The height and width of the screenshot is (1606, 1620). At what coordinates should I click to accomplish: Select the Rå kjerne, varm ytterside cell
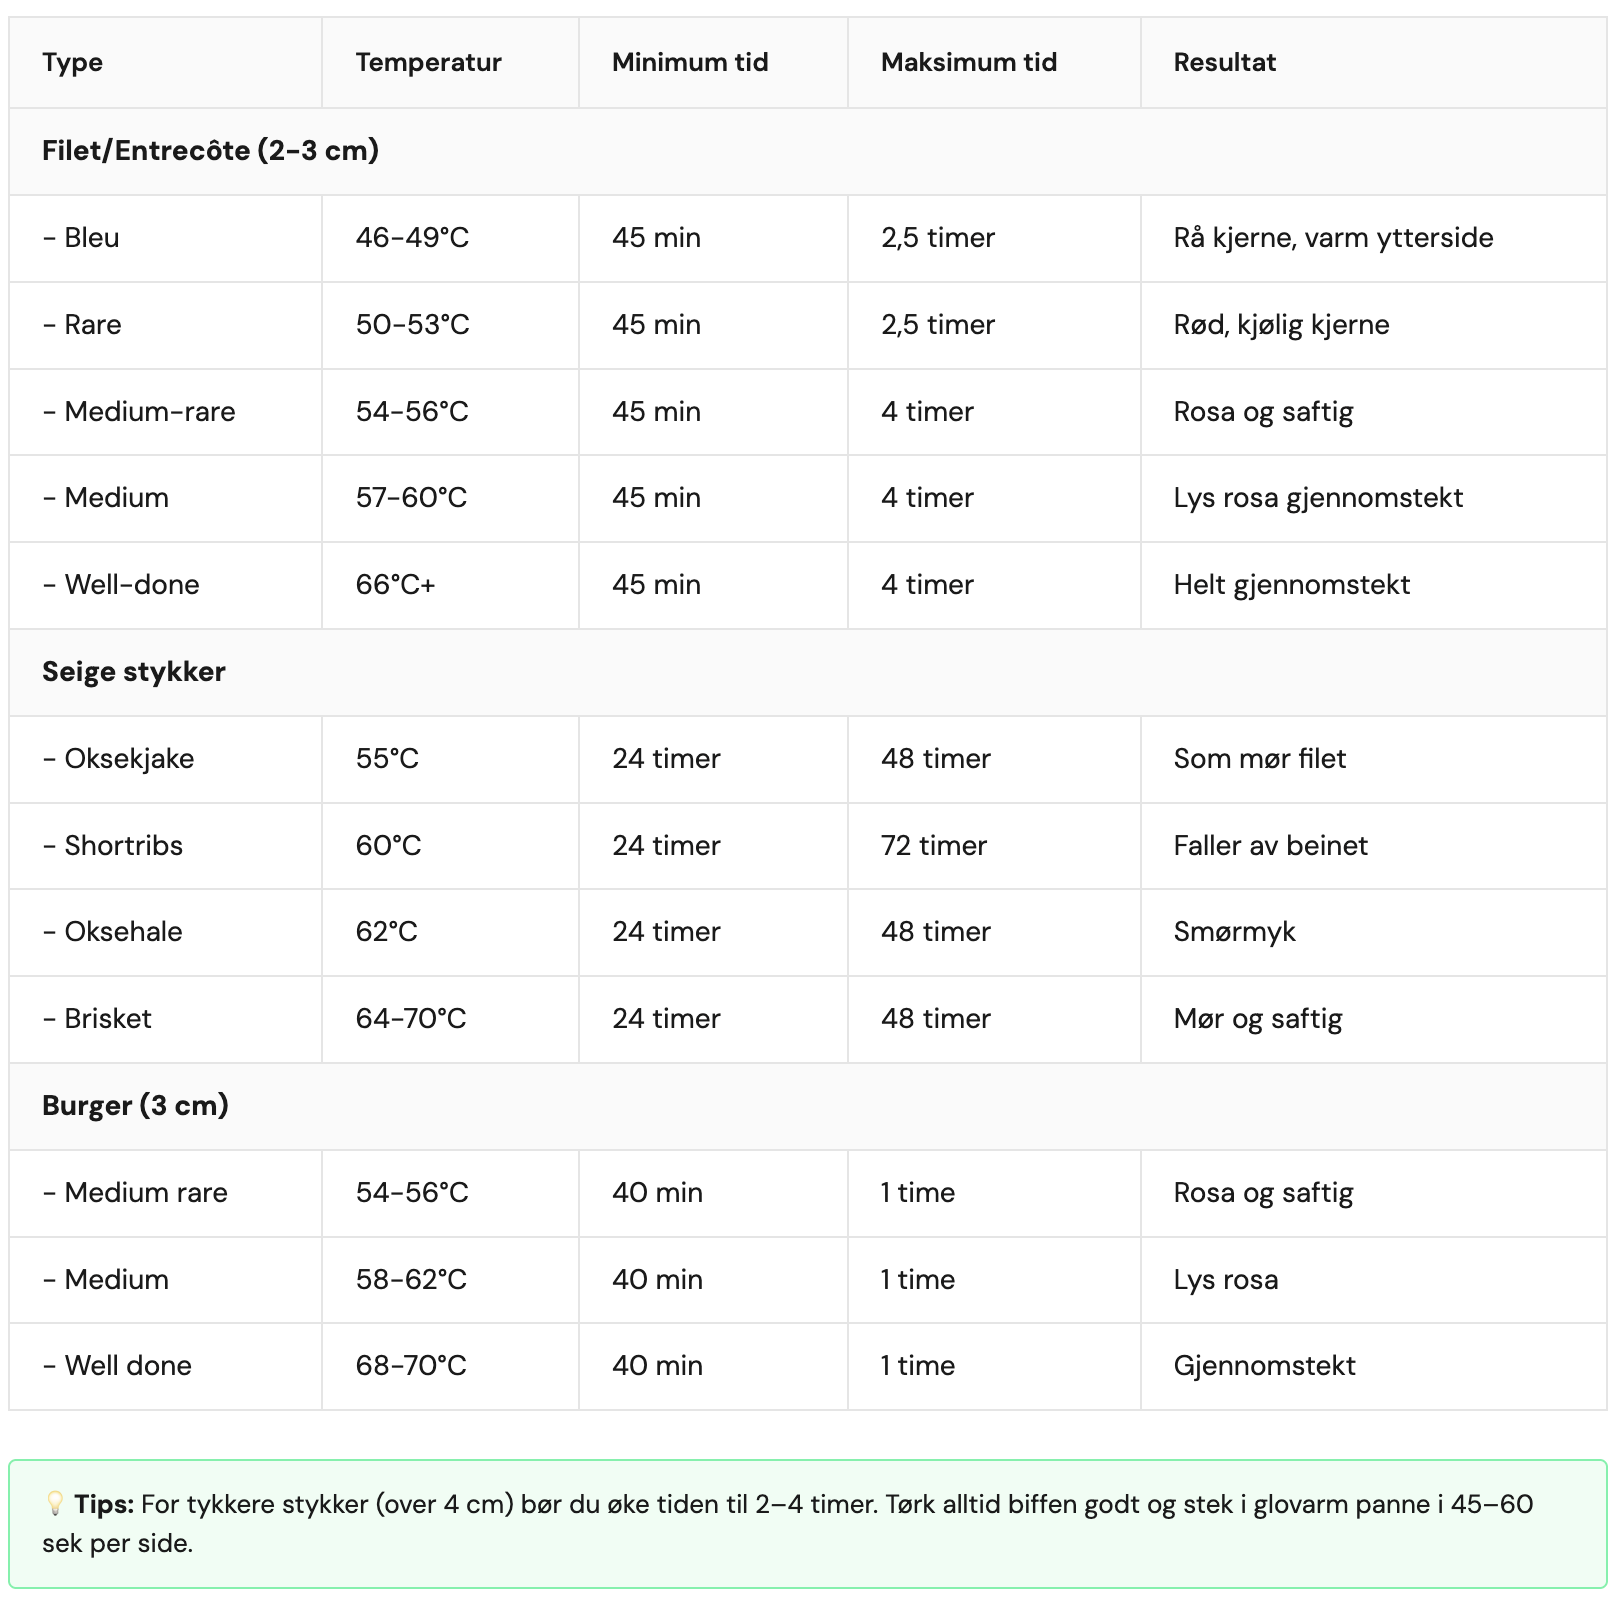(1333, 237)
